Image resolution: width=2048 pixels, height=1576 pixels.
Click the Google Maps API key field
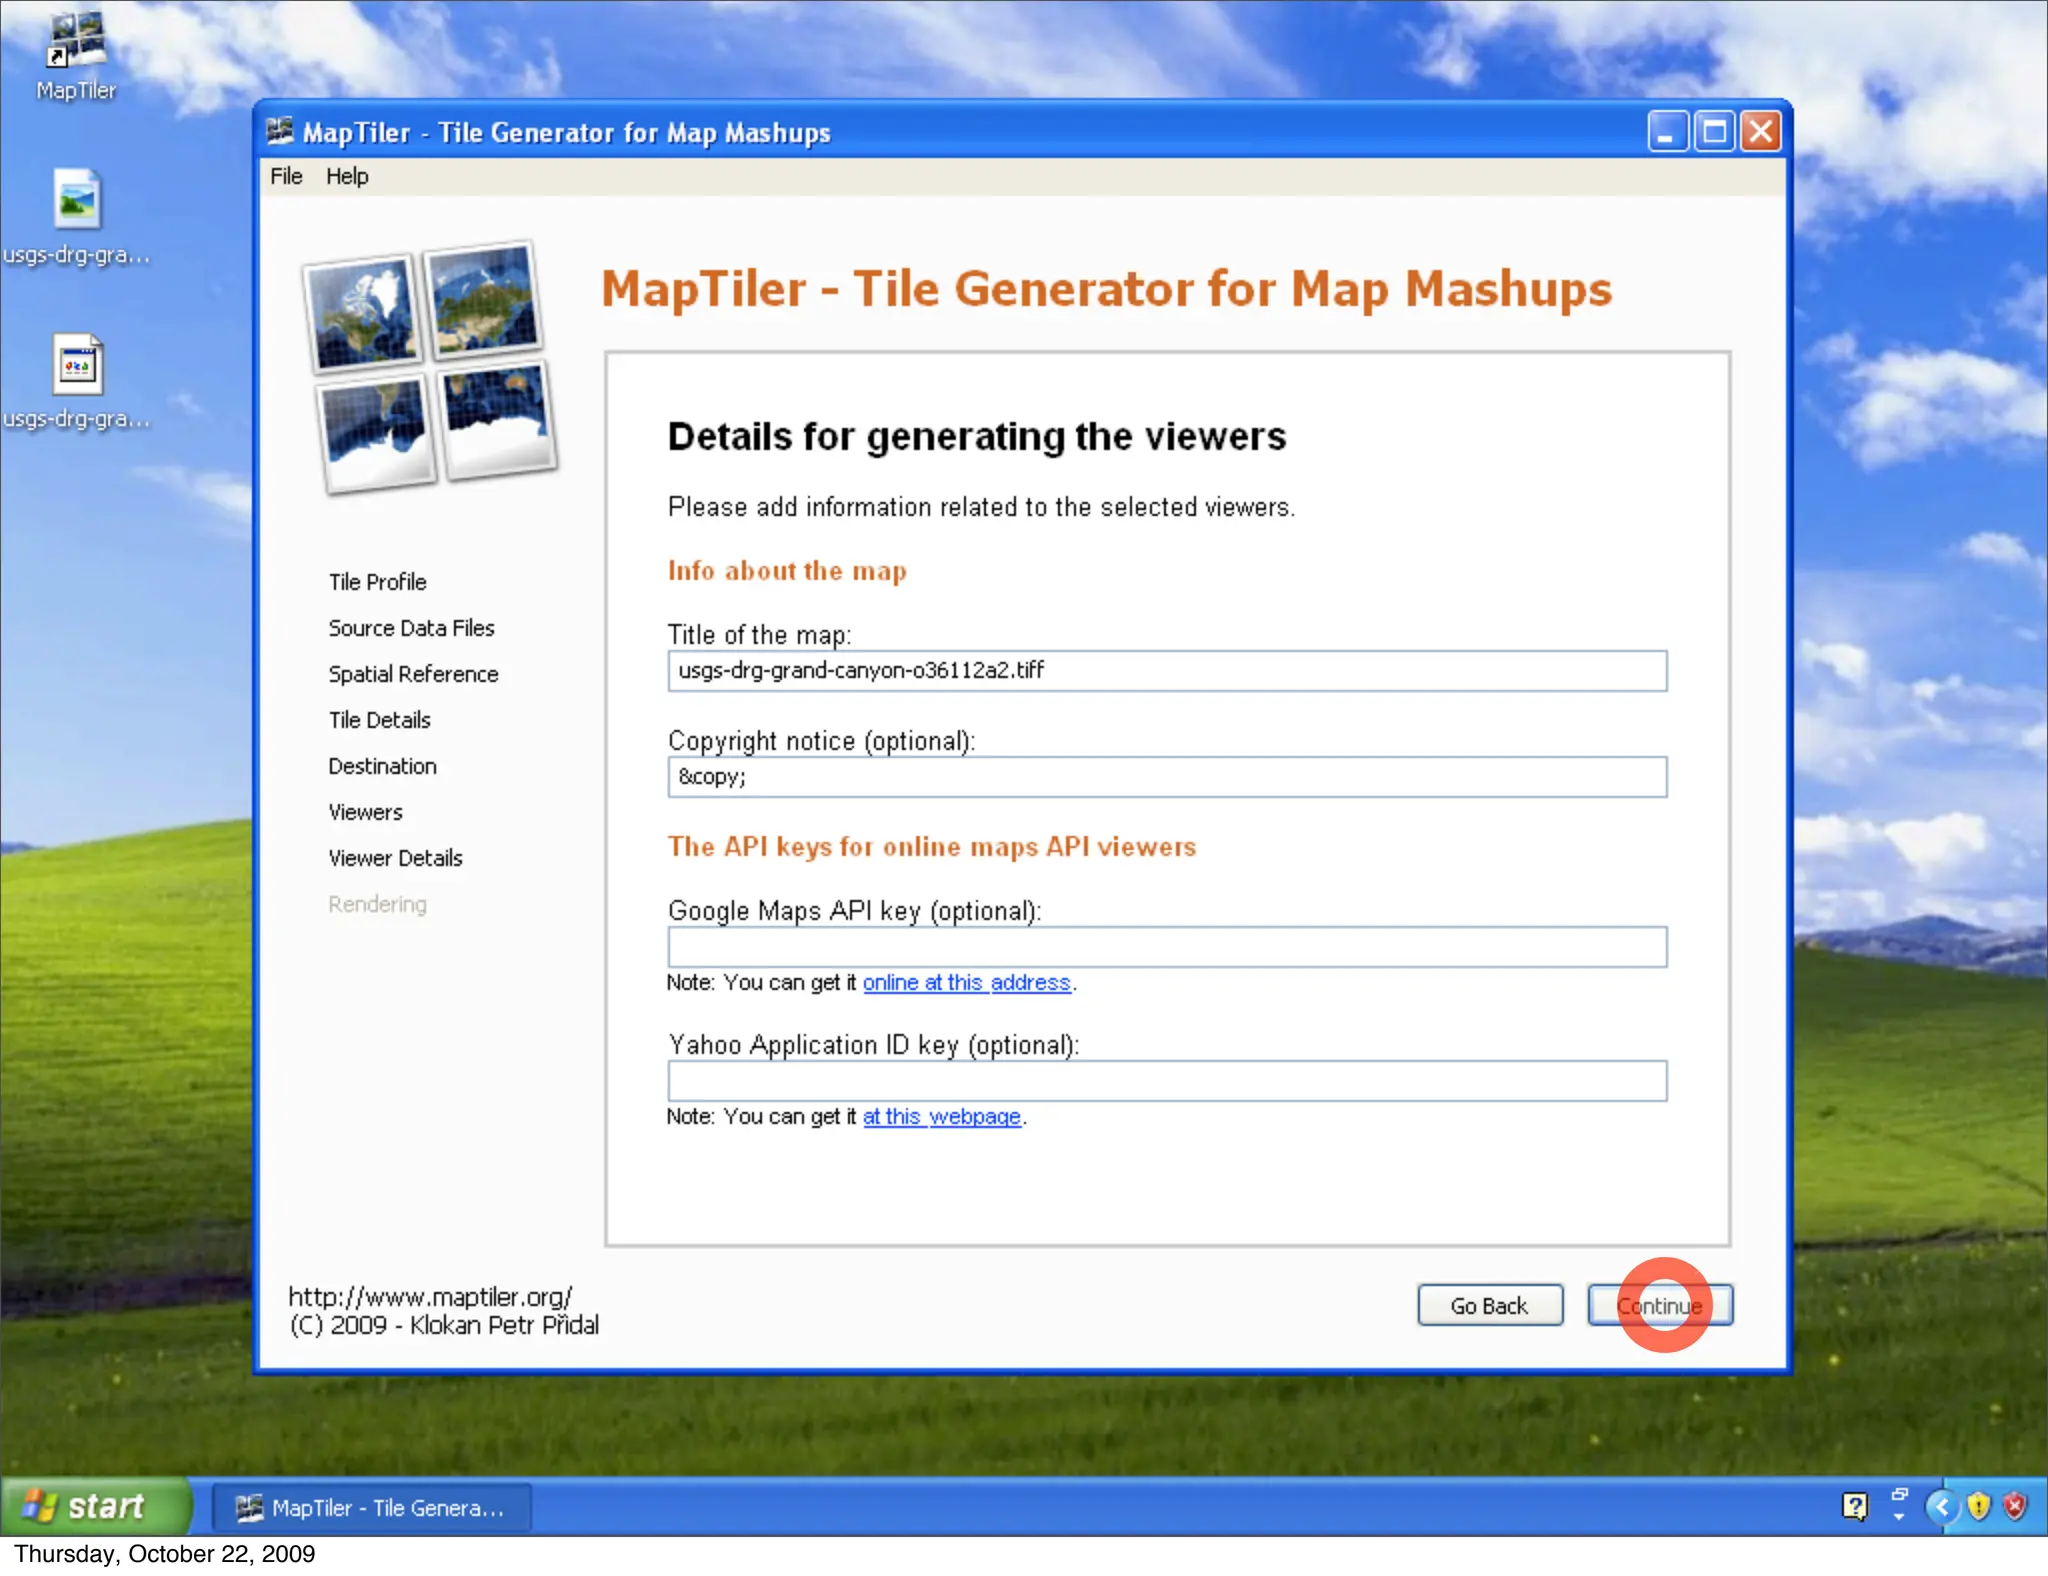click(x=1166, y=947)
